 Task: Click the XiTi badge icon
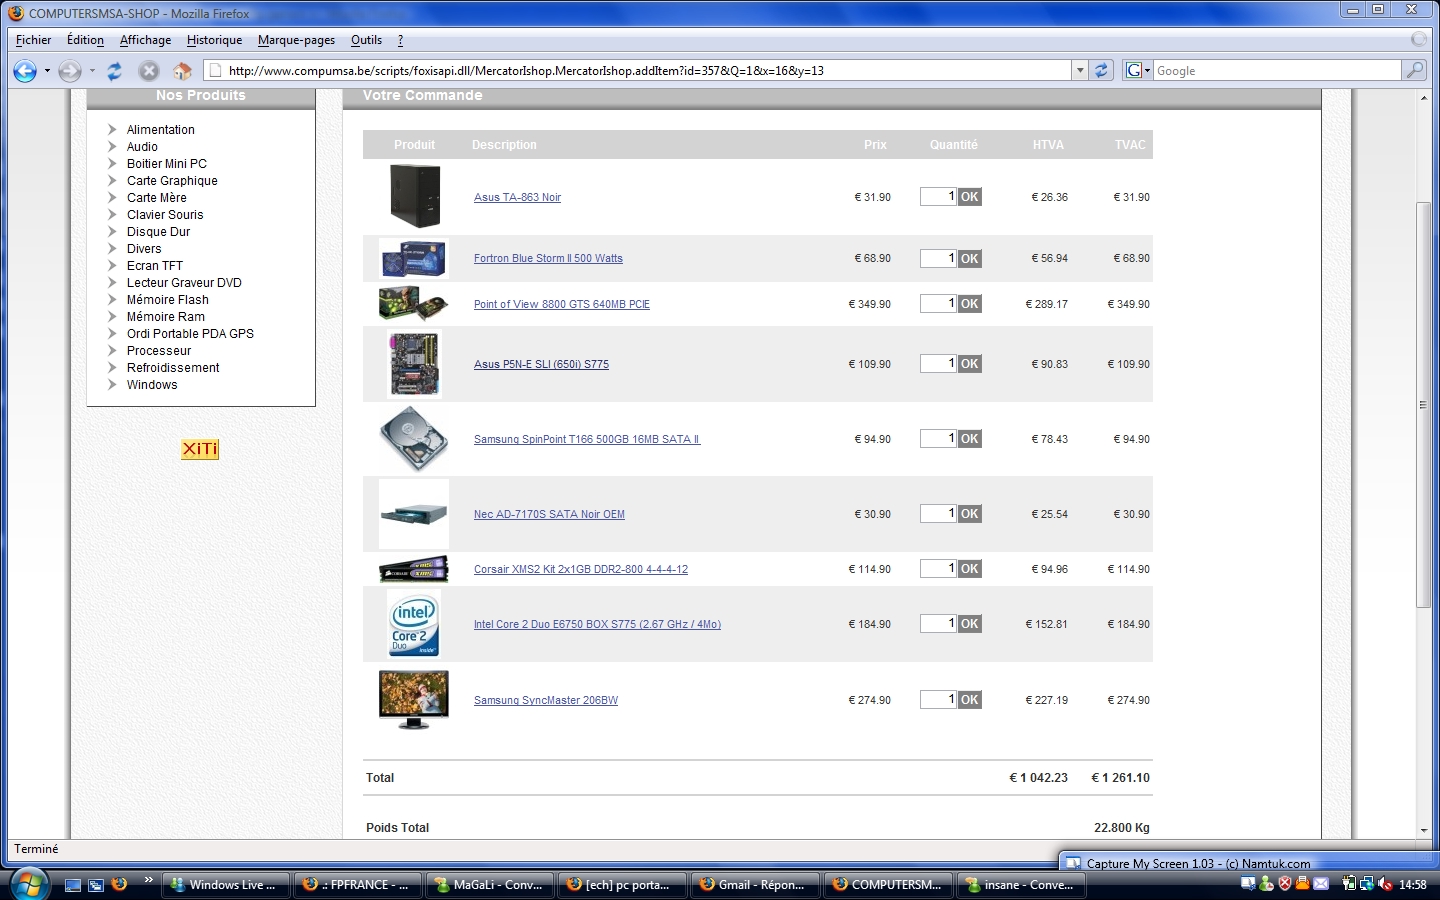click(200, 449)
